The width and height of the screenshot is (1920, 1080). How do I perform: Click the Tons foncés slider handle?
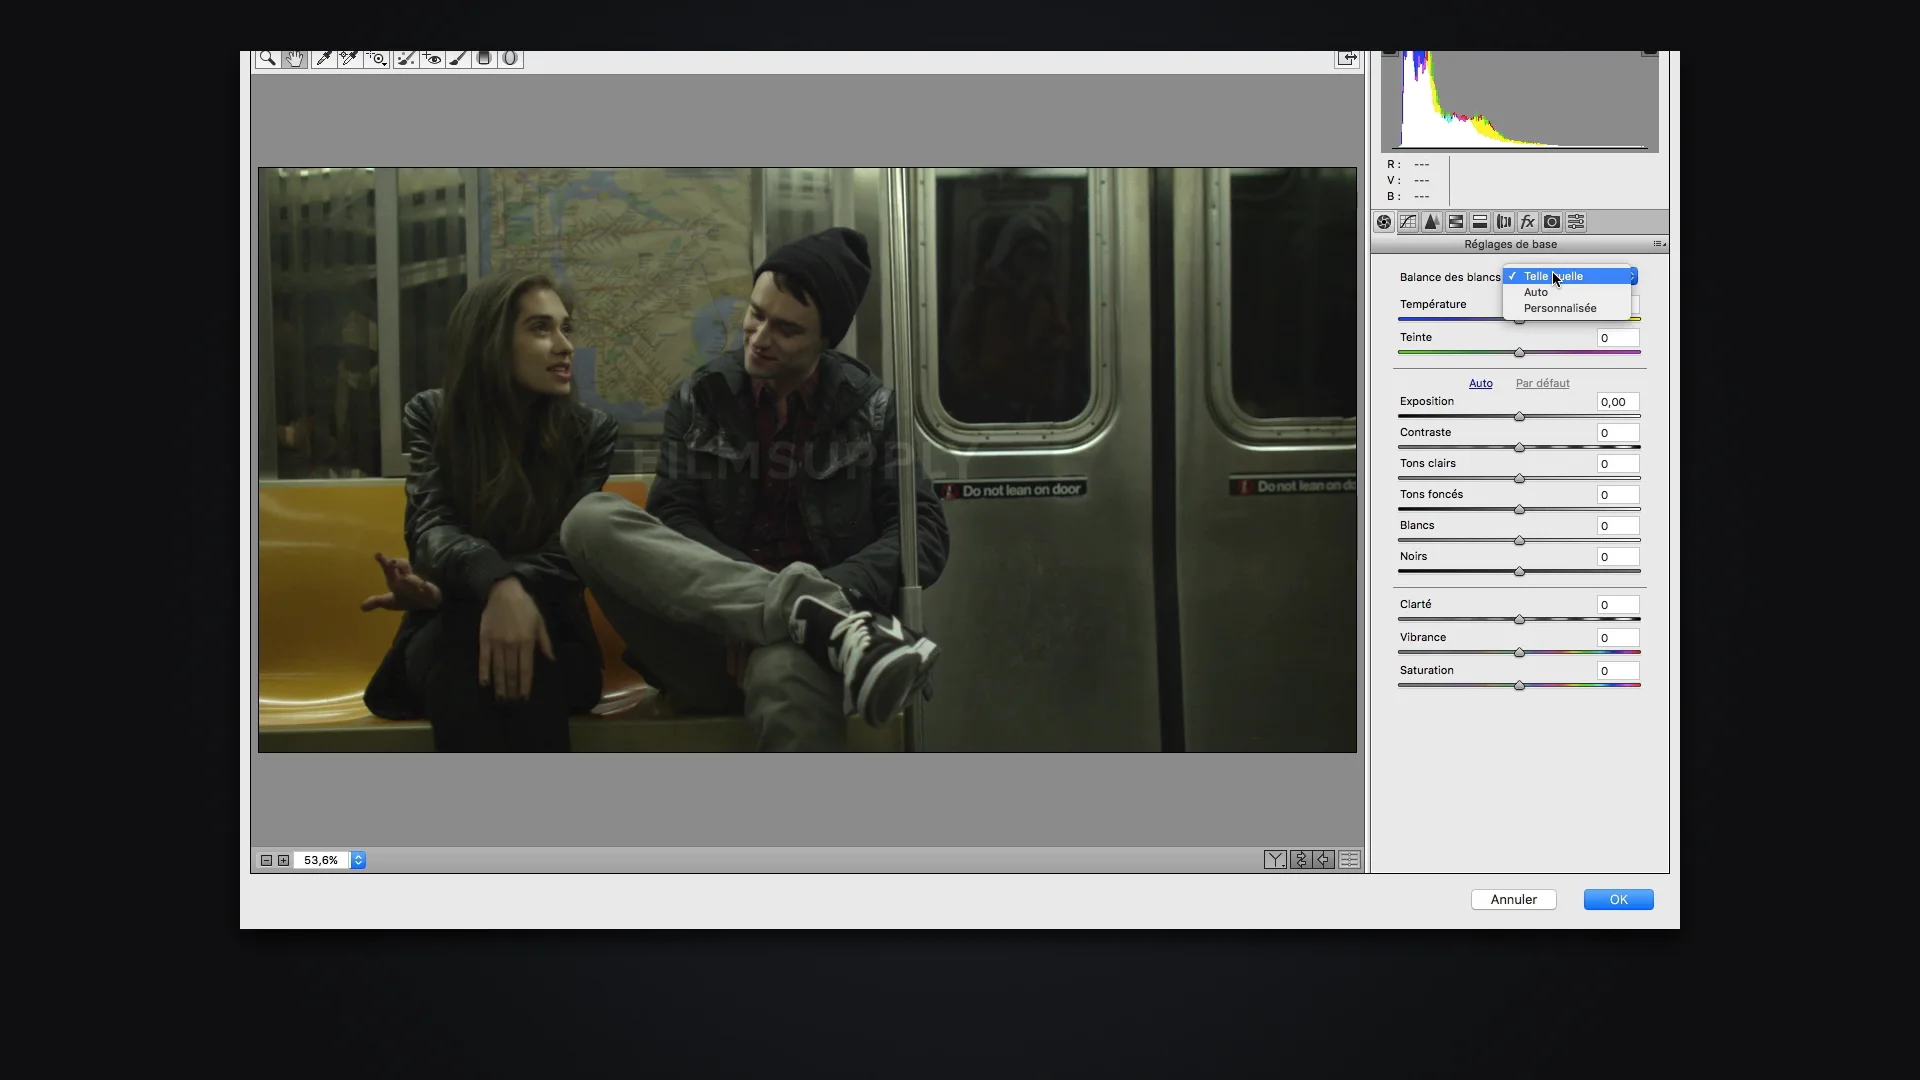click(x=1519, y=510)
